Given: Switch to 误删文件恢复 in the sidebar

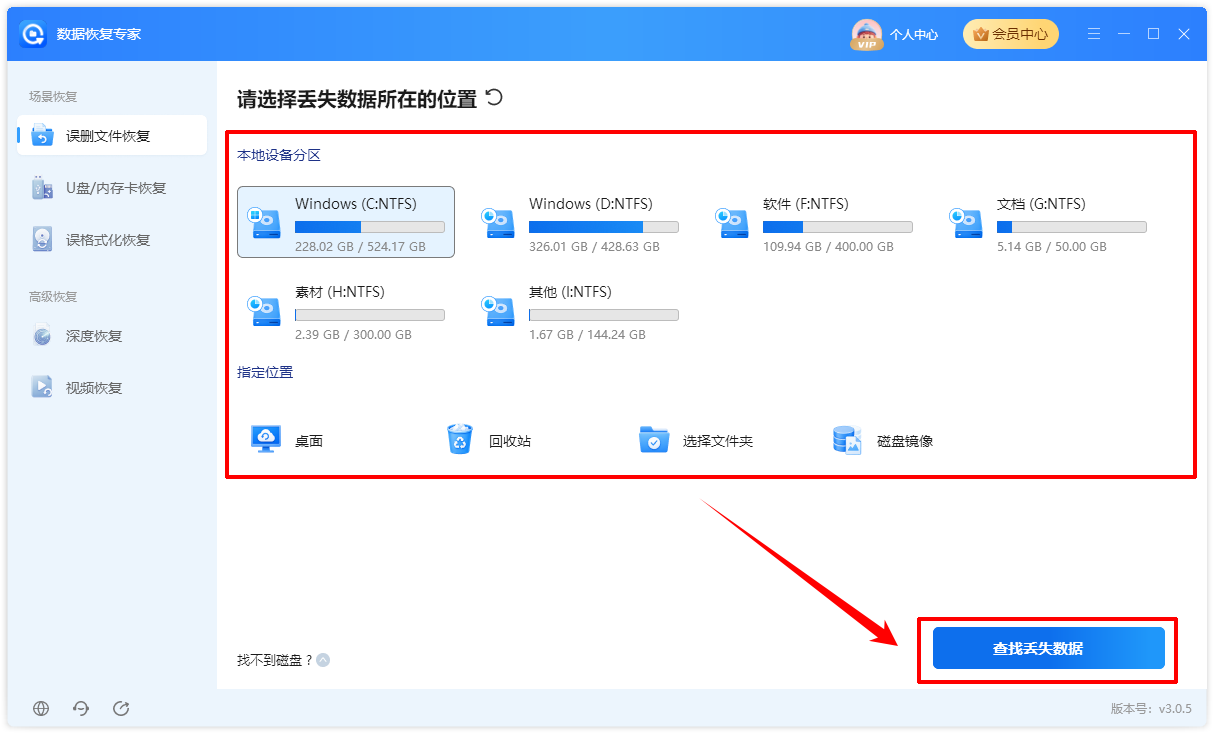Looking at the screenshot, I should (112, 136).
